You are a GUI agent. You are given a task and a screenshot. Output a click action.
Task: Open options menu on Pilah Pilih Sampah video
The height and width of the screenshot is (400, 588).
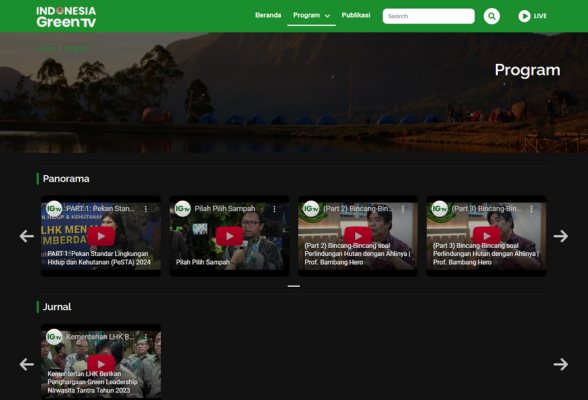click(274, 209)
